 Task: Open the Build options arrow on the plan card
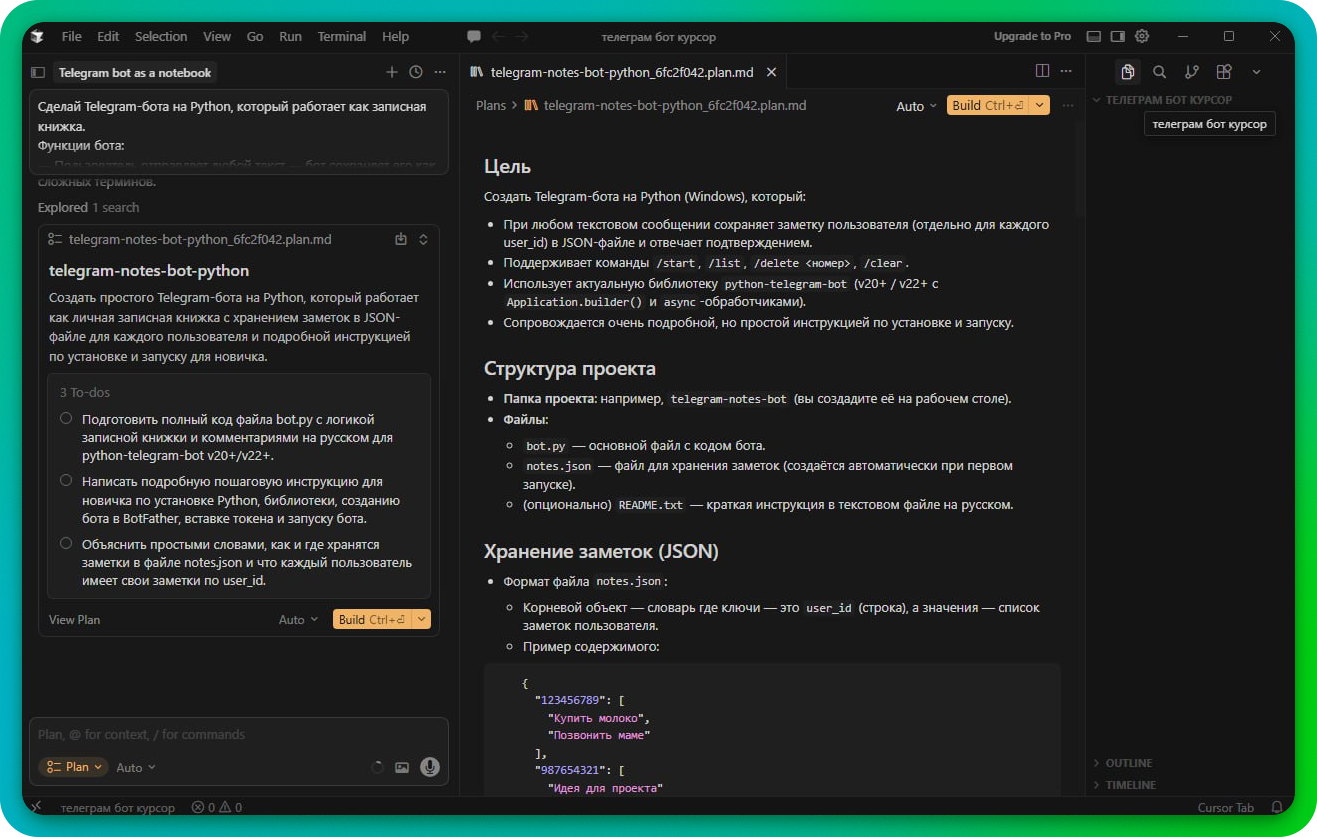coord(422,620)
